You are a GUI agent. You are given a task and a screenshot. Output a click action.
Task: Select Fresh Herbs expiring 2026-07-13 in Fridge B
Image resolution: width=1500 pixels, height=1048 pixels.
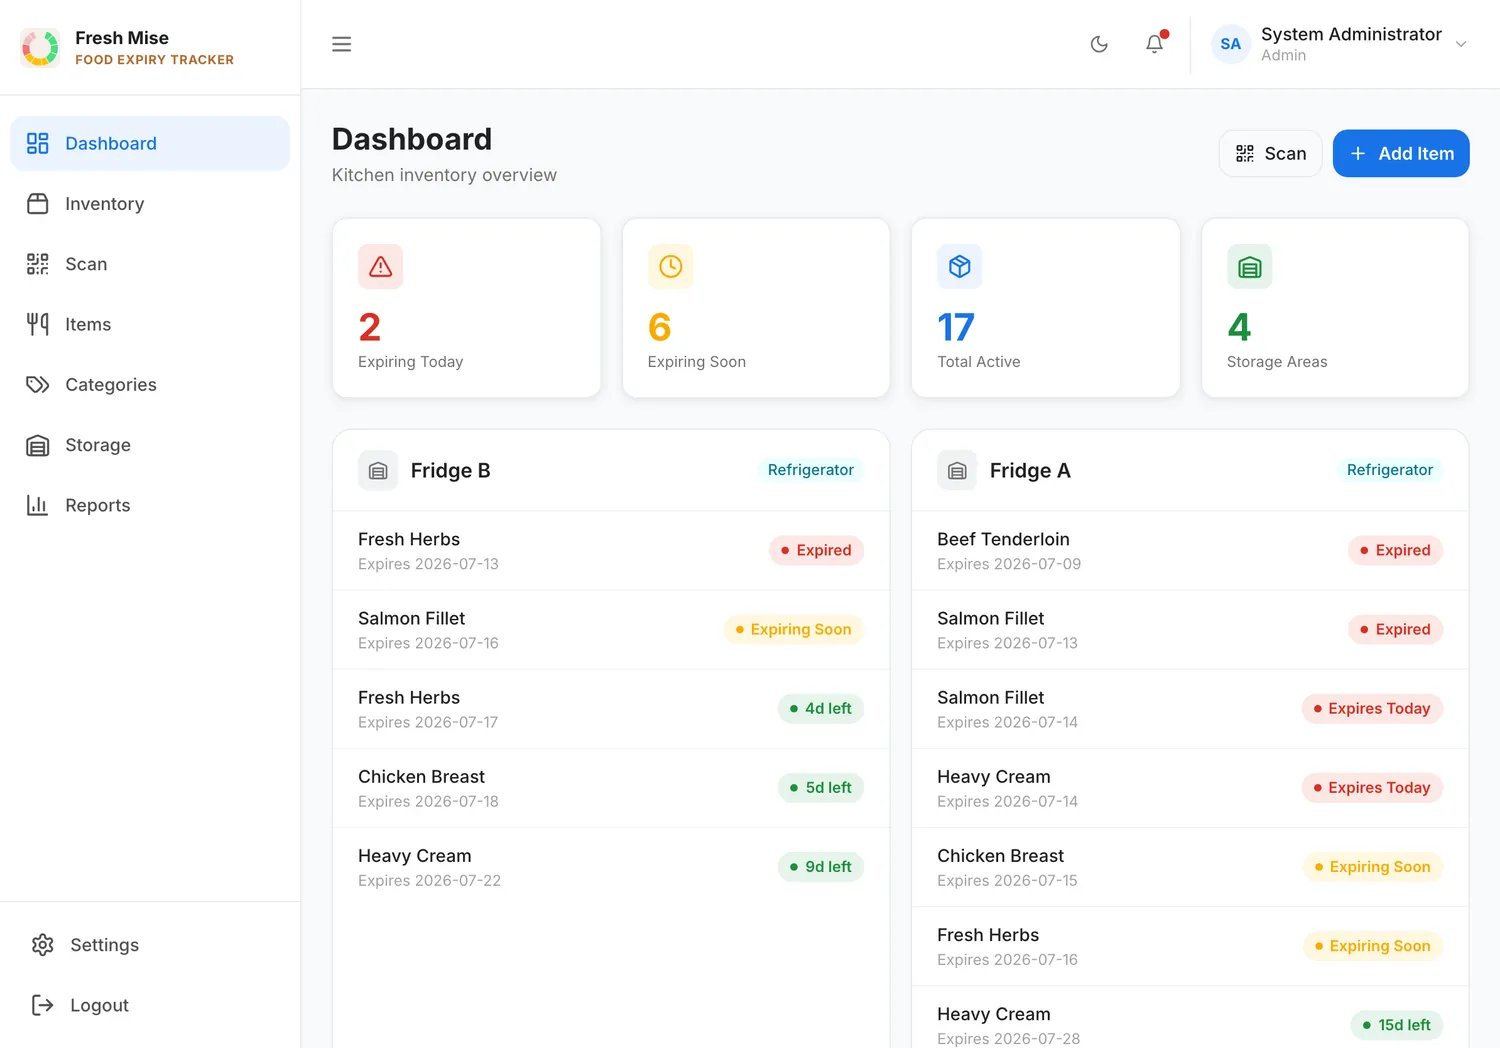click(x=611, y=551)
